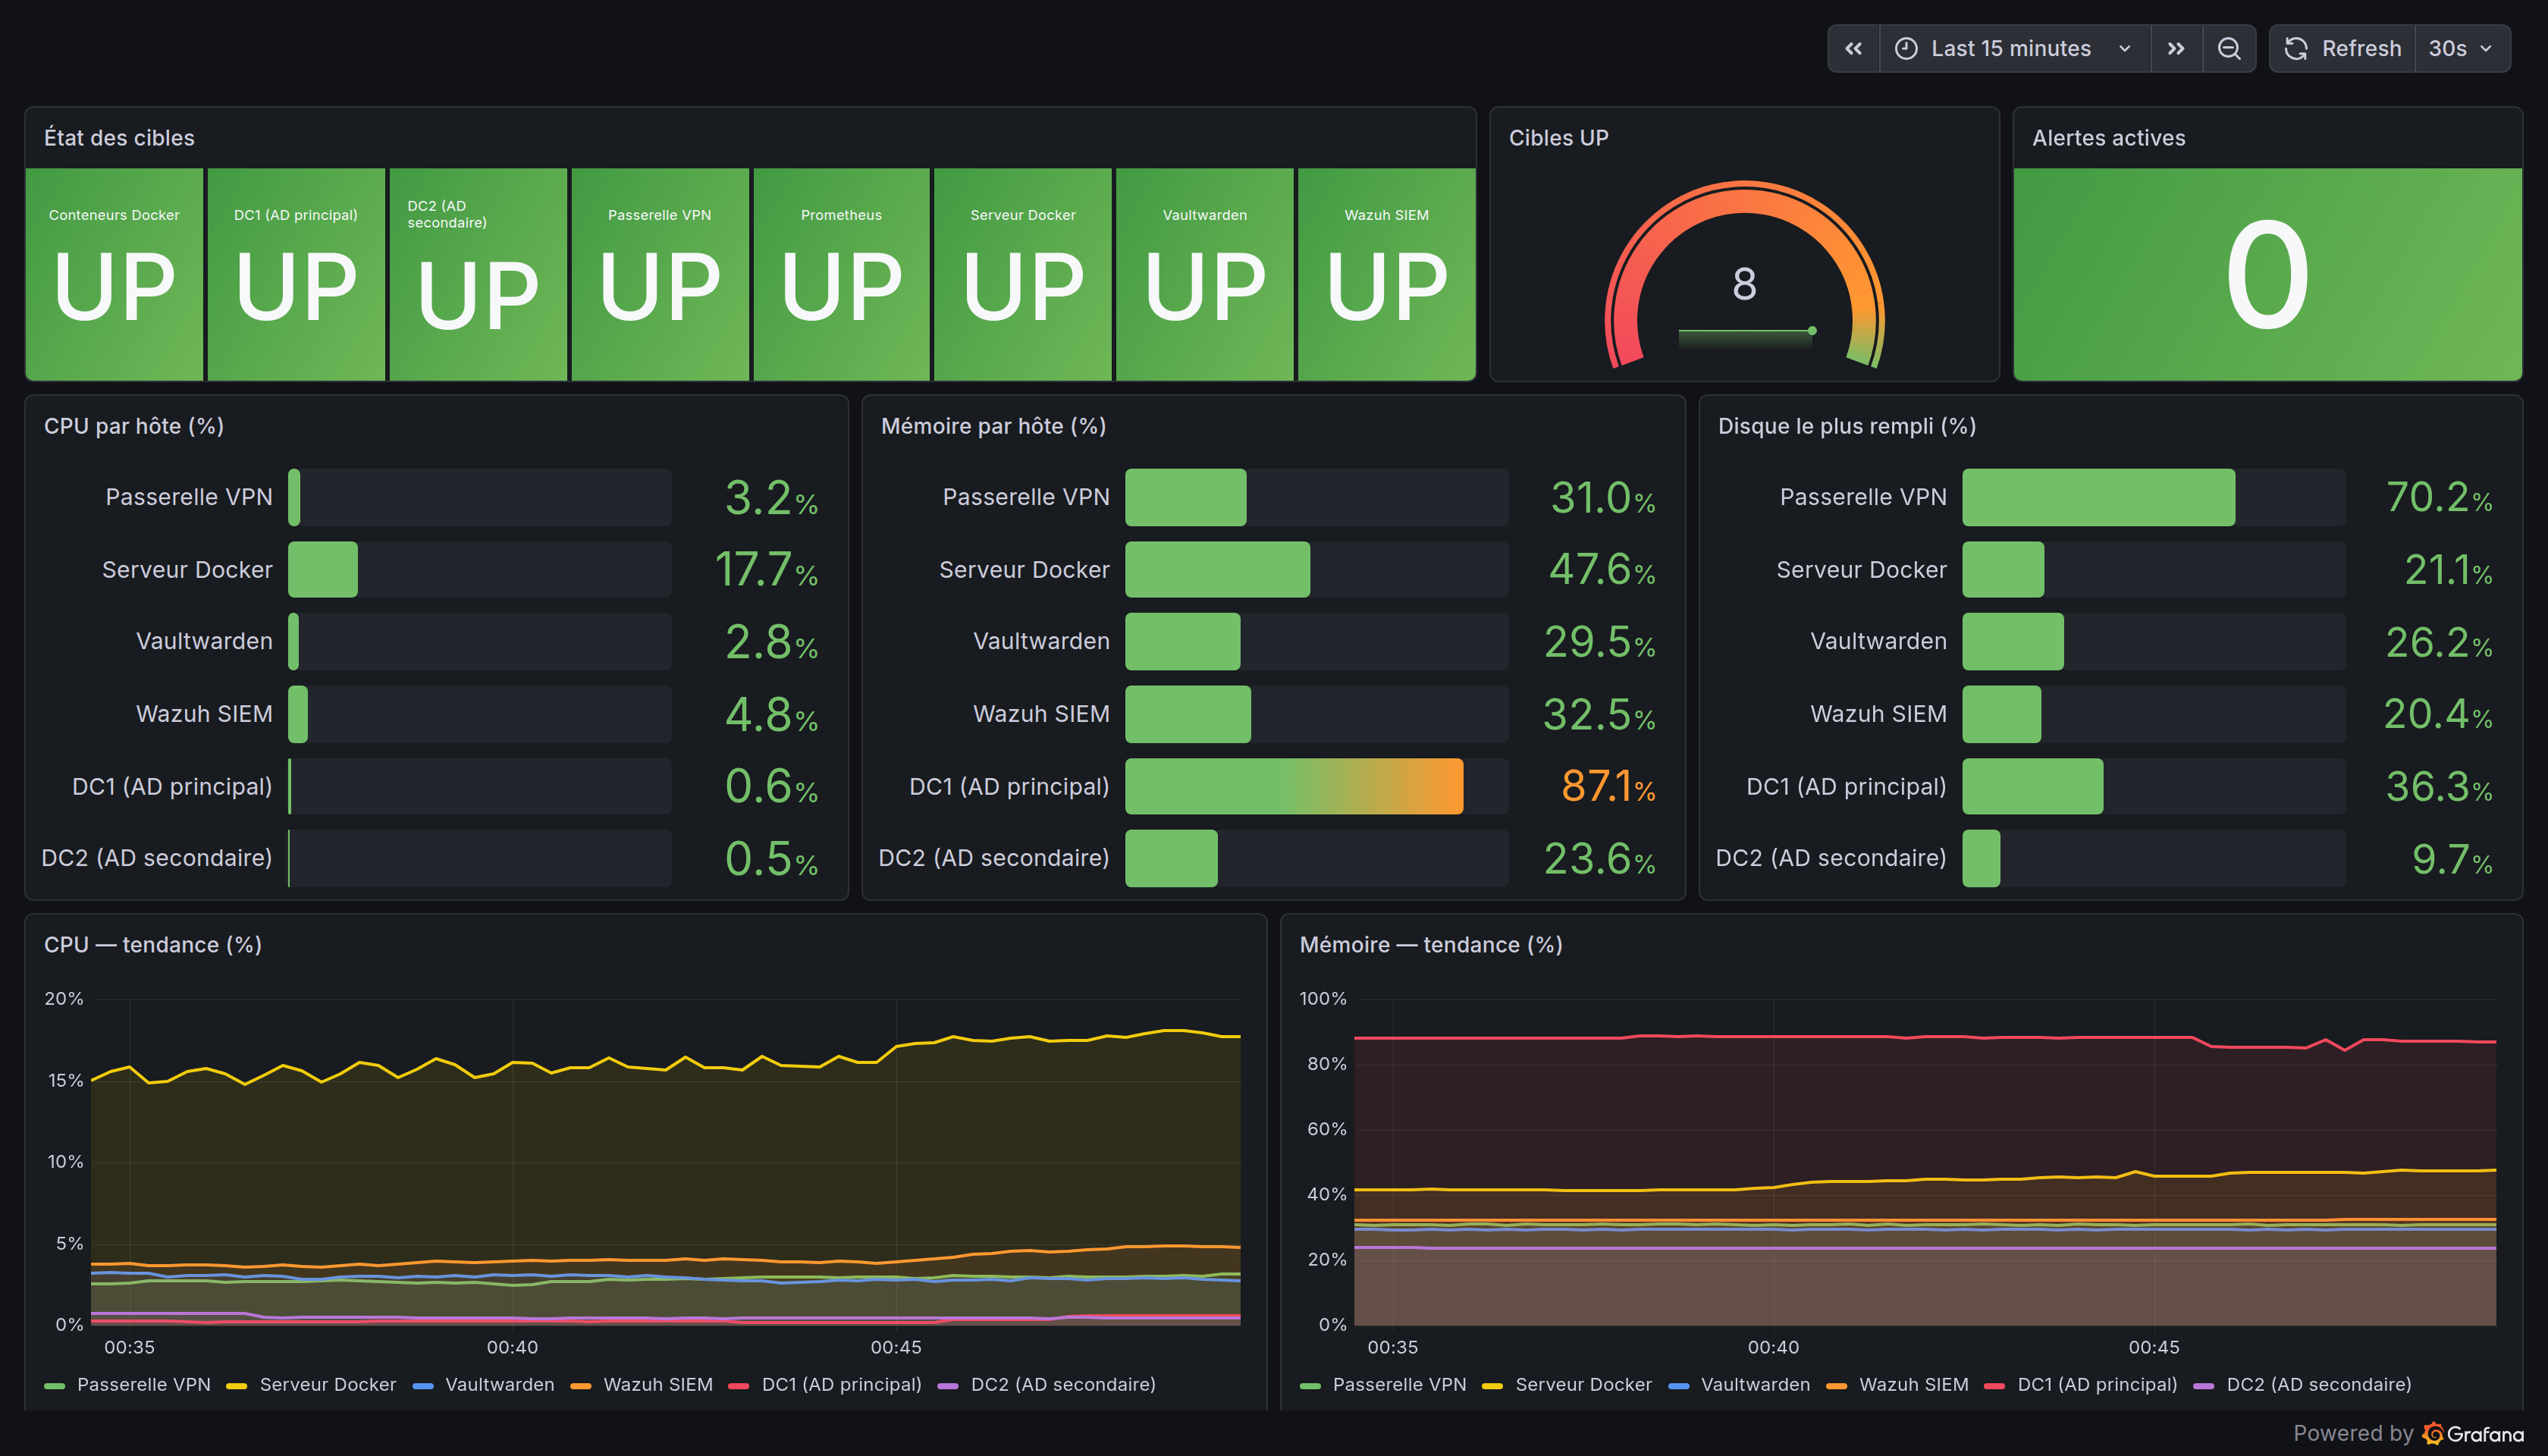This screenshot has width=2548, height=1456.
Task: Shift time range forward with double-right arrows
Action: pyautogui.click(x=2176, y=48)
